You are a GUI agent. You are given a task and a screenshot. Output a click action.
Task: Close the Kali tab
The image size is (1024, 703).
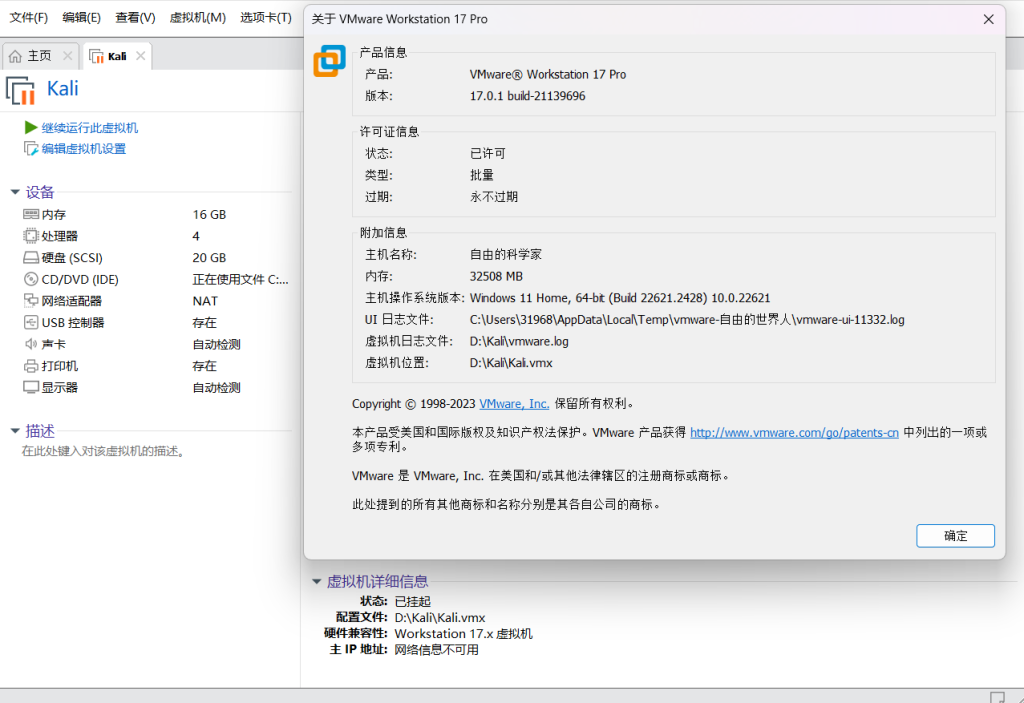pyautogui.click(x=140, y=56)
